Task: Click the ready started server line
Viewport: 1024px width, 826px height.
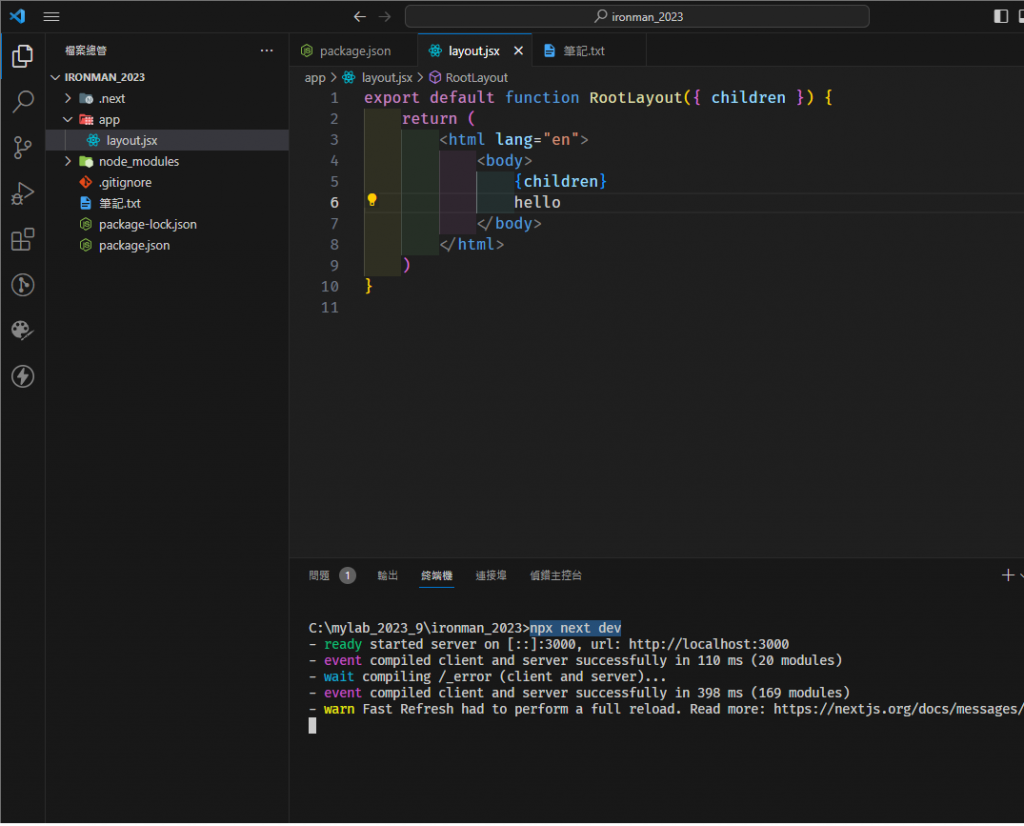Action: (x=549, y=645)
